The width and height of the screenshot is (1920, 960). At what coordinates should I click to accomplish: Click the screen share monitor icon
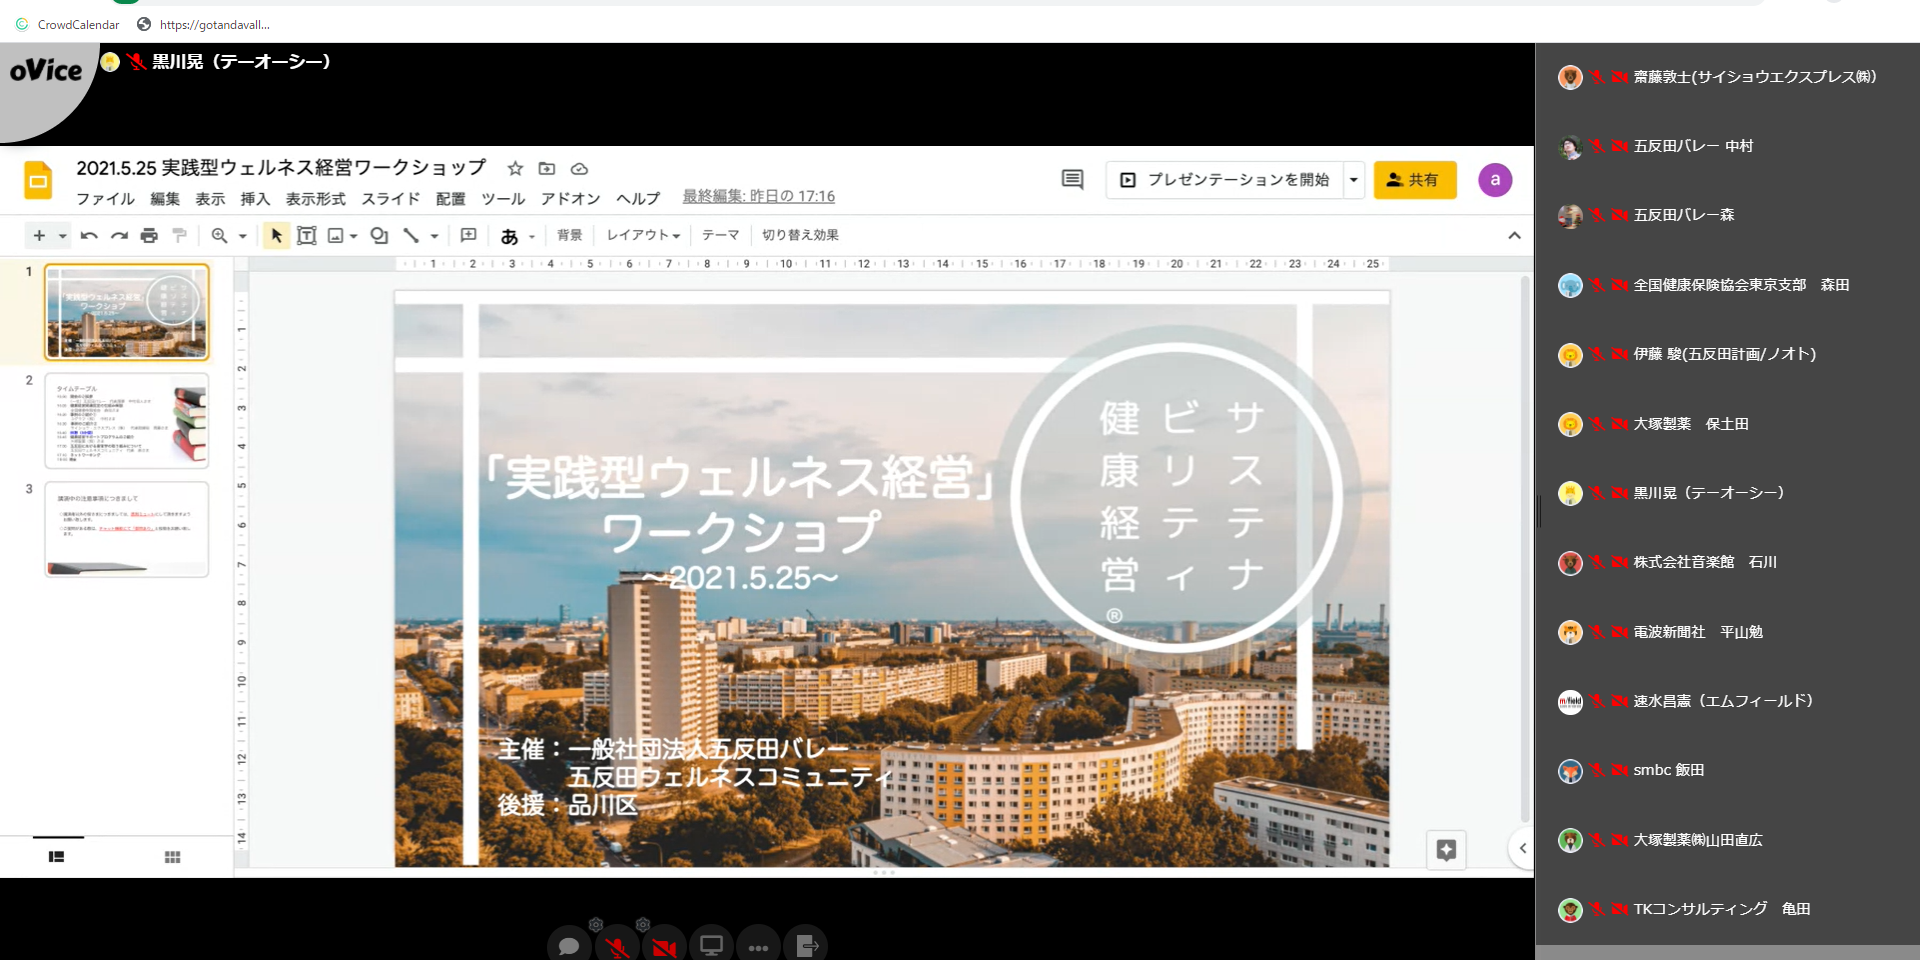tap(711, 945)
